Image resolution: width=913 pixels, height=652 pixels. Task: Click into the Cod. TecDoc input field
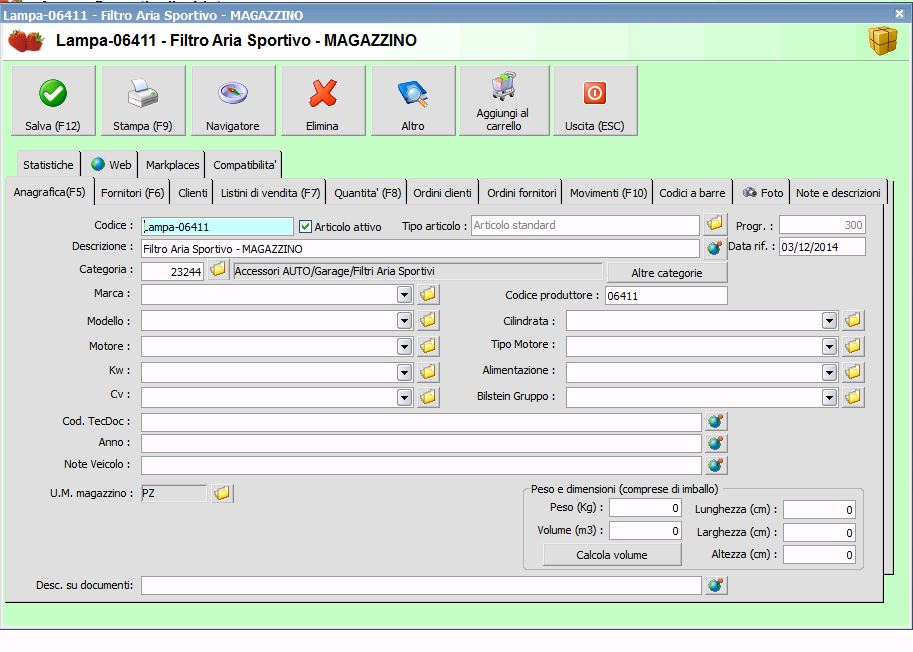[x=420, y=422]
